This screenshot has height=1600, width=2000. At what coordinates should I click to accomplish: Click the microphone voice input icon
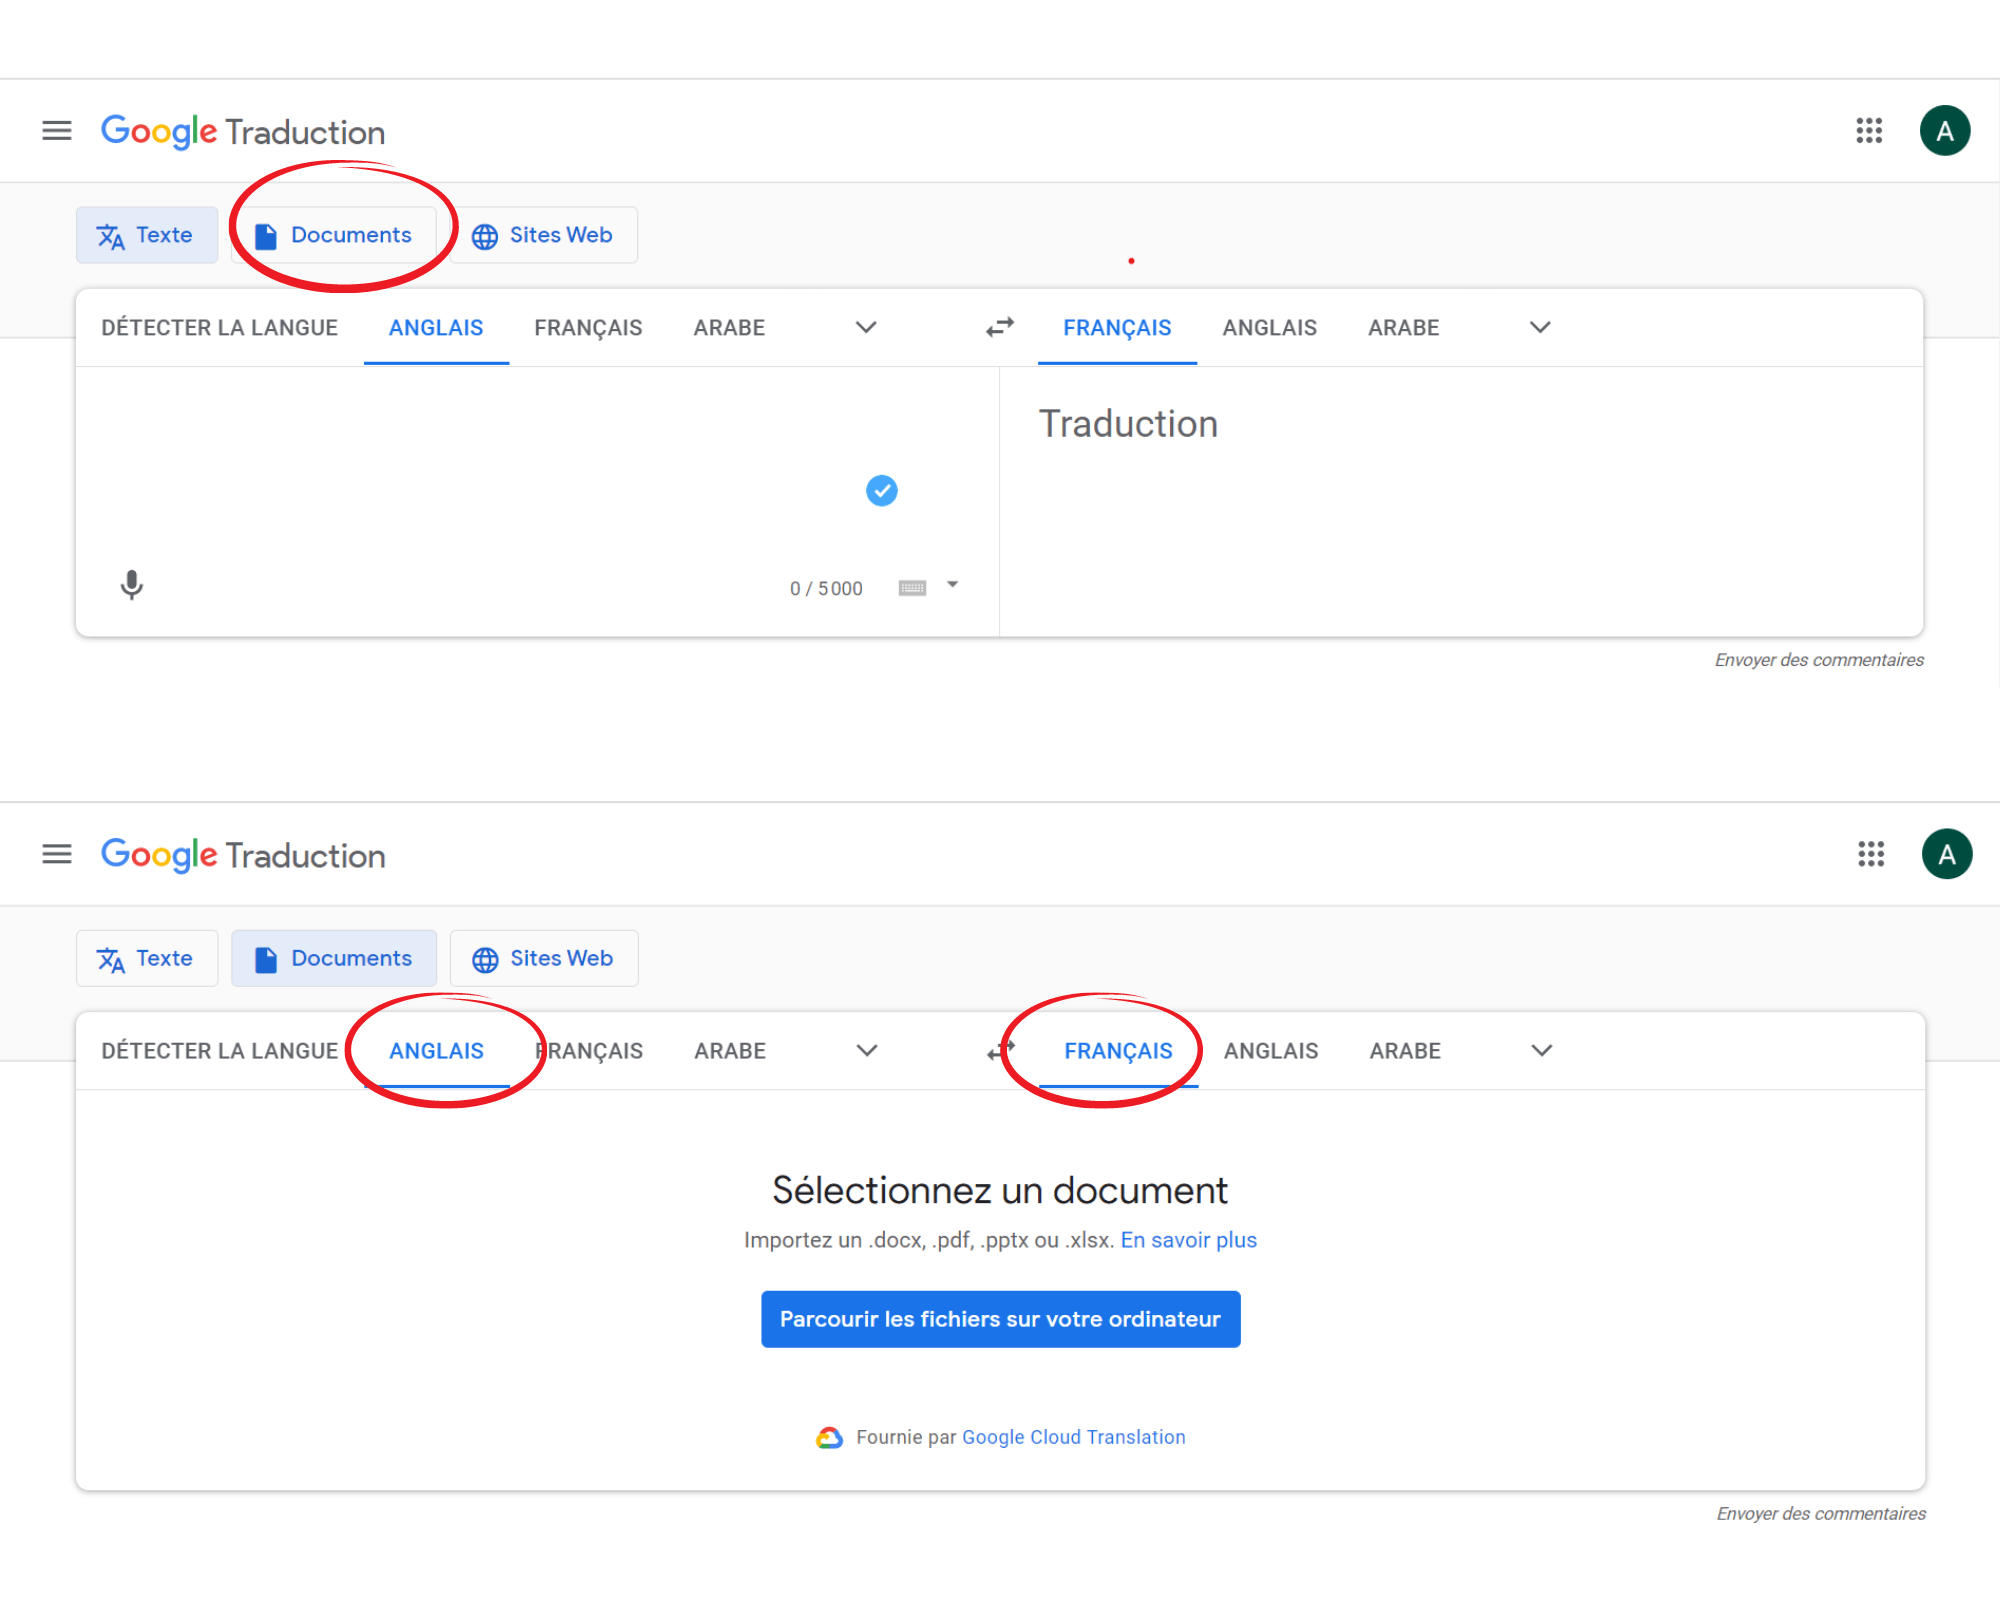click(x=132, y=585)
